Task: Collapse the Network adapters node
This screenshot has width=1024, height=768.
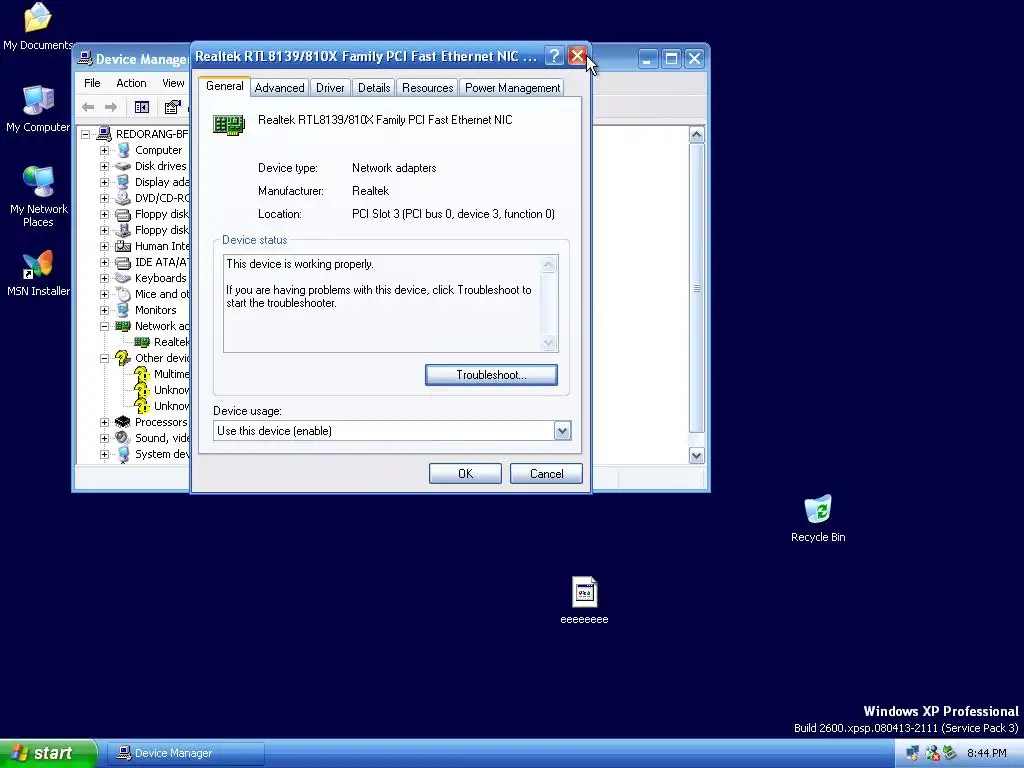Action: coord(104,327)
